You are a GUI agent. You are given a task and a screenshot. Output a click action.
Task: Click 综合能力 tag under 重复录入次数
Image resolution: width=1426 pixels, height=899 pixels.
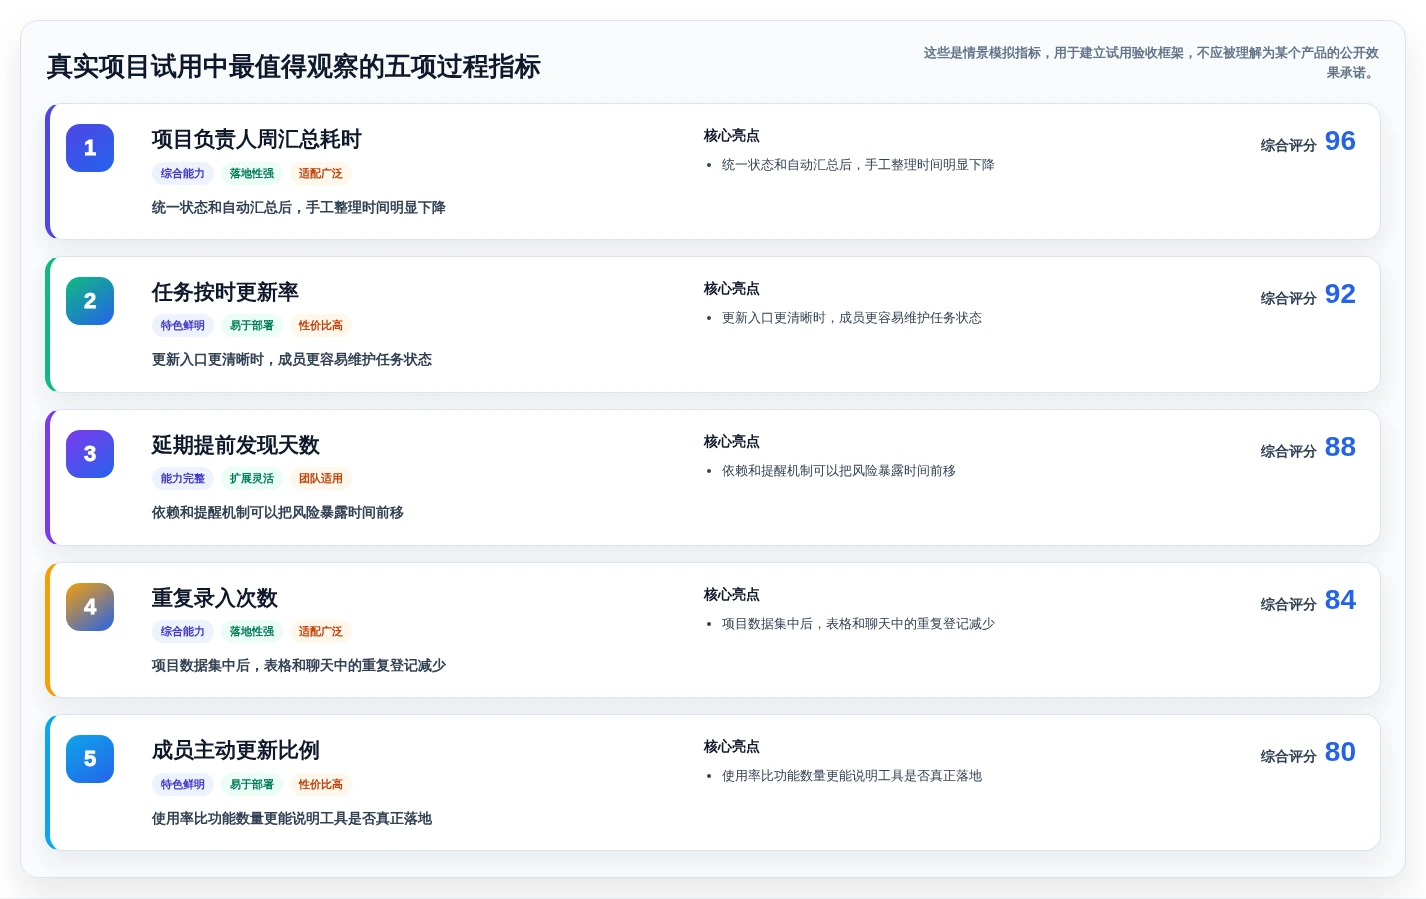pos(183,631)
